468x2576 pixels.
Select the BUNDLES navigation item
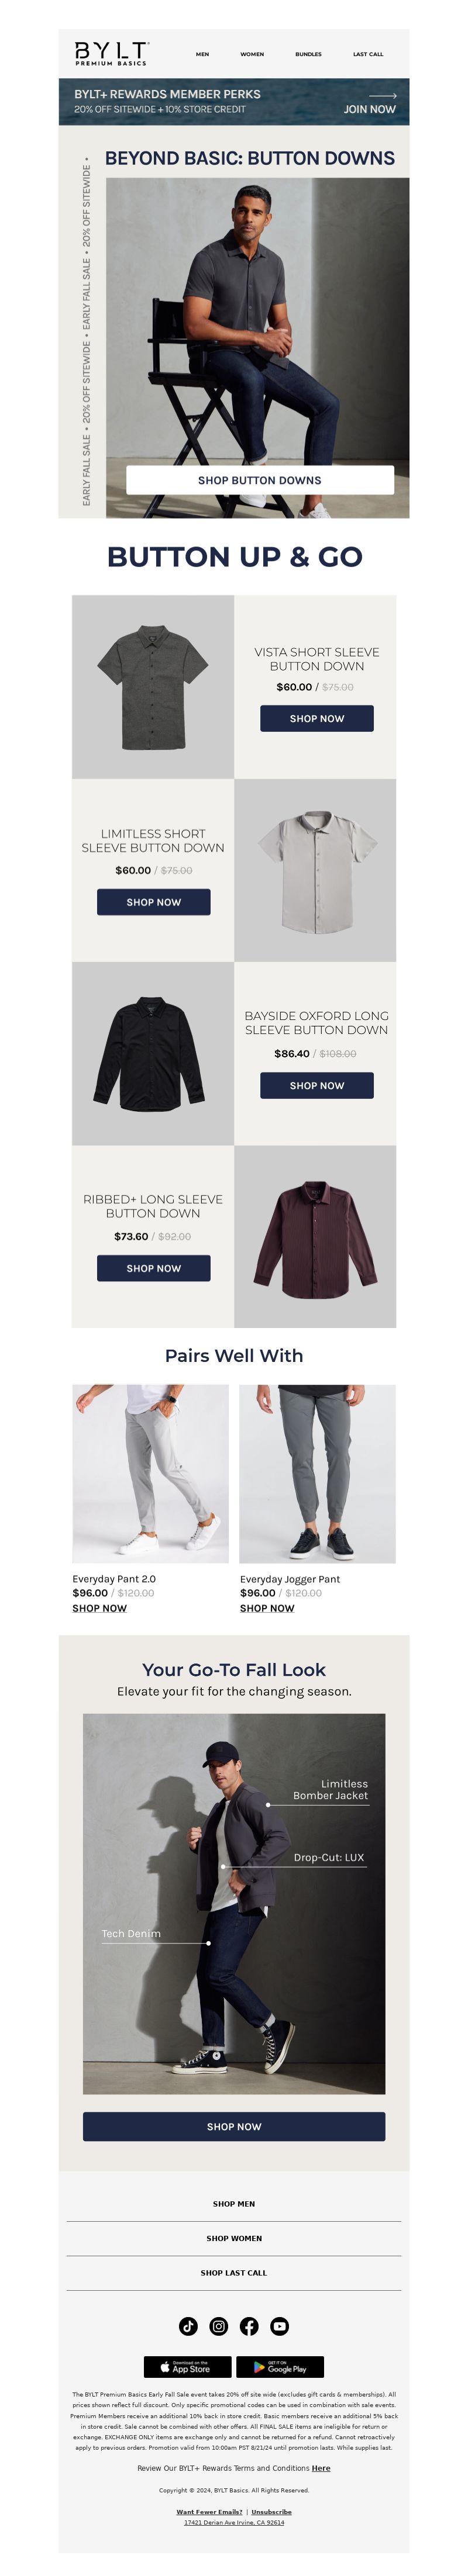[308, 54]
